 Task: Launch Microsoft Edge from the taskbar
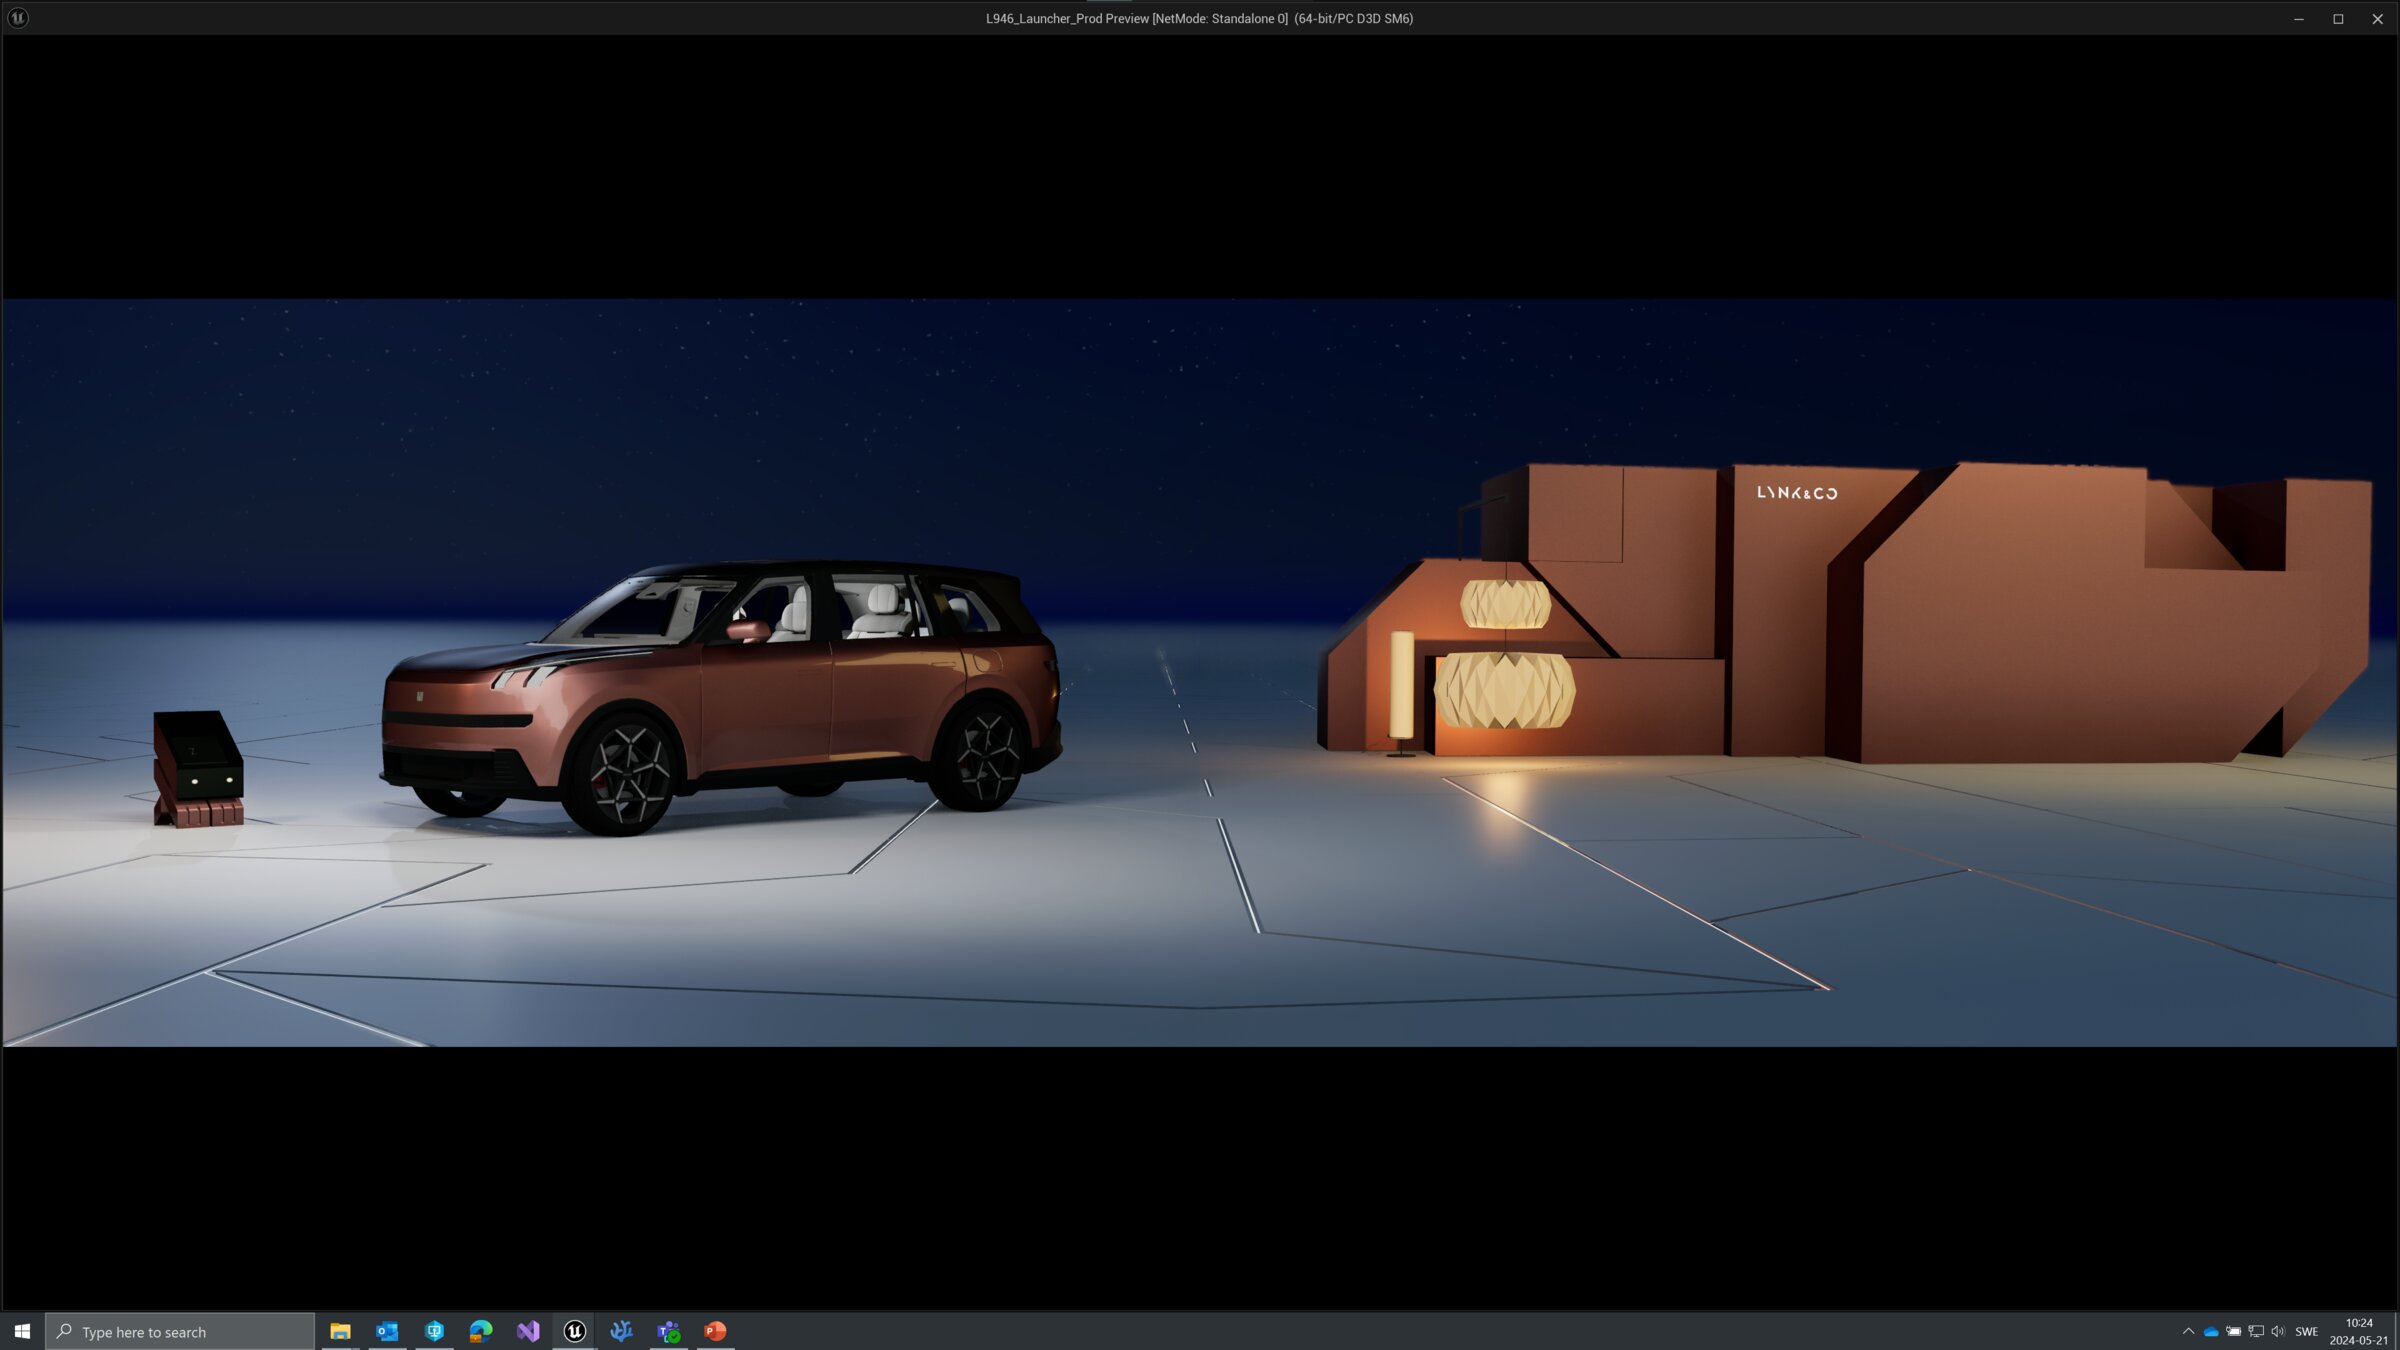pos(481,1331)
